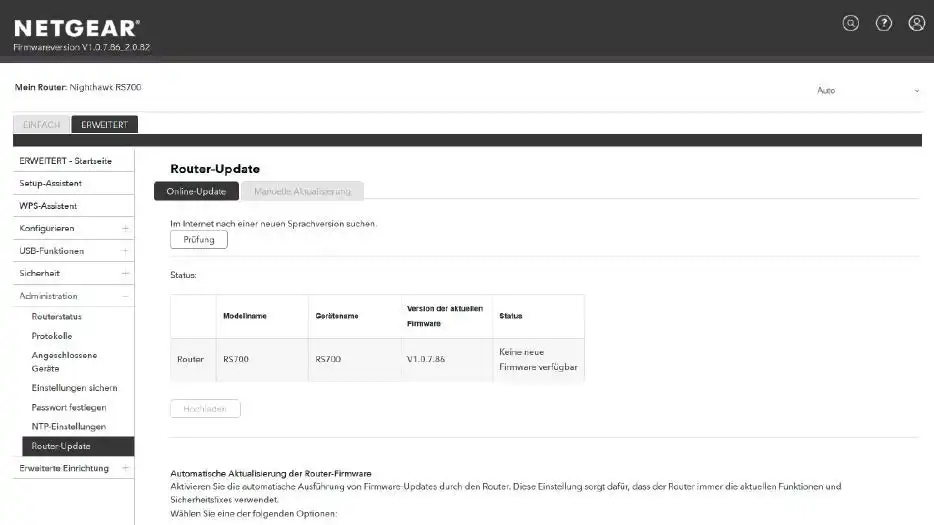The image size is (934, 525).
Task: Open the help question mark icon
Action: (x=884, y=23)
